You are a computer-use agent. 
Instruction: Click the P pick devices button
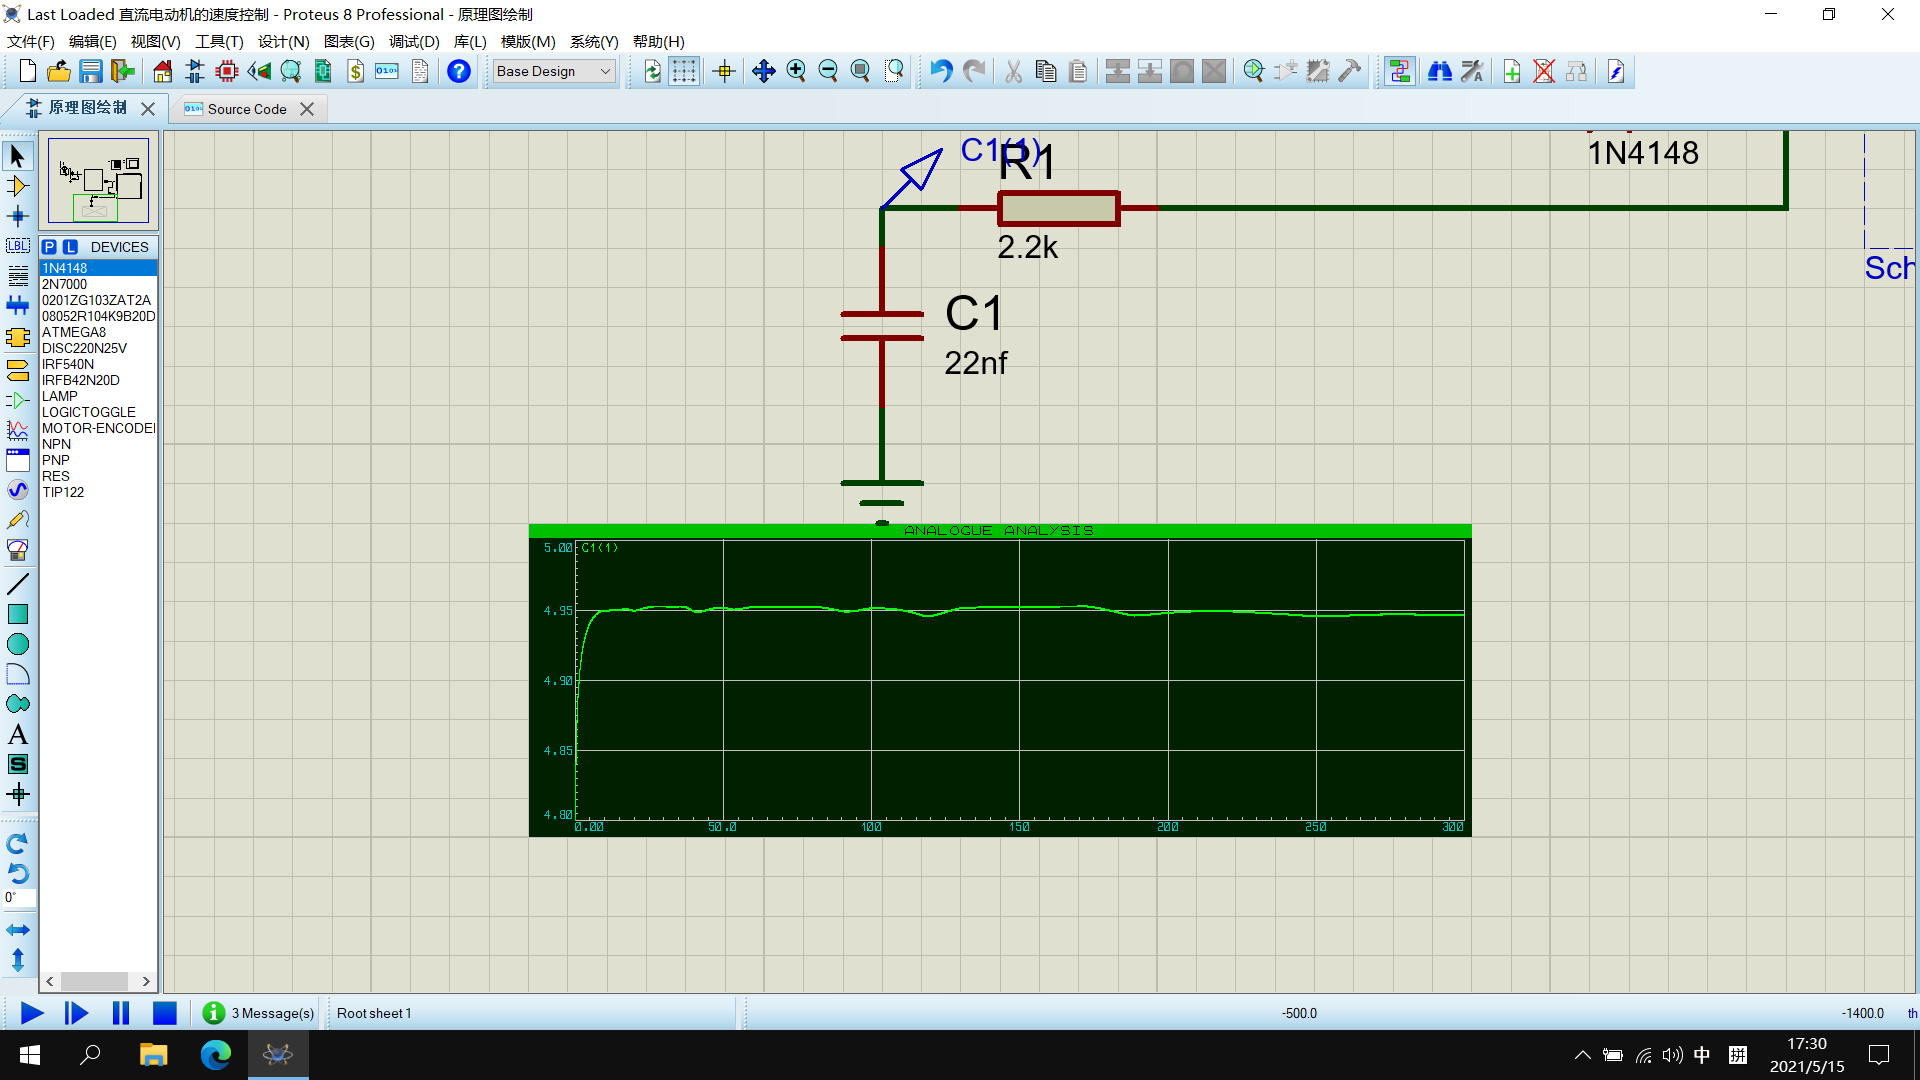49,247
